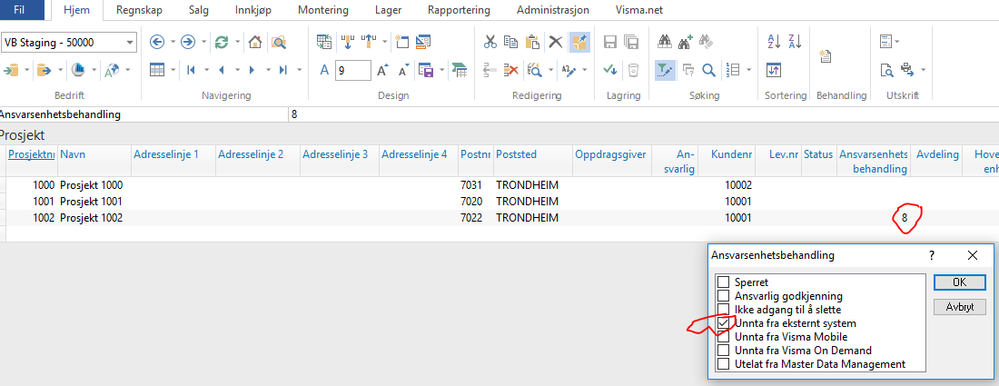Expand the forward arrow history dropdown
Screen dimensions: 999x386
[204, 42]
